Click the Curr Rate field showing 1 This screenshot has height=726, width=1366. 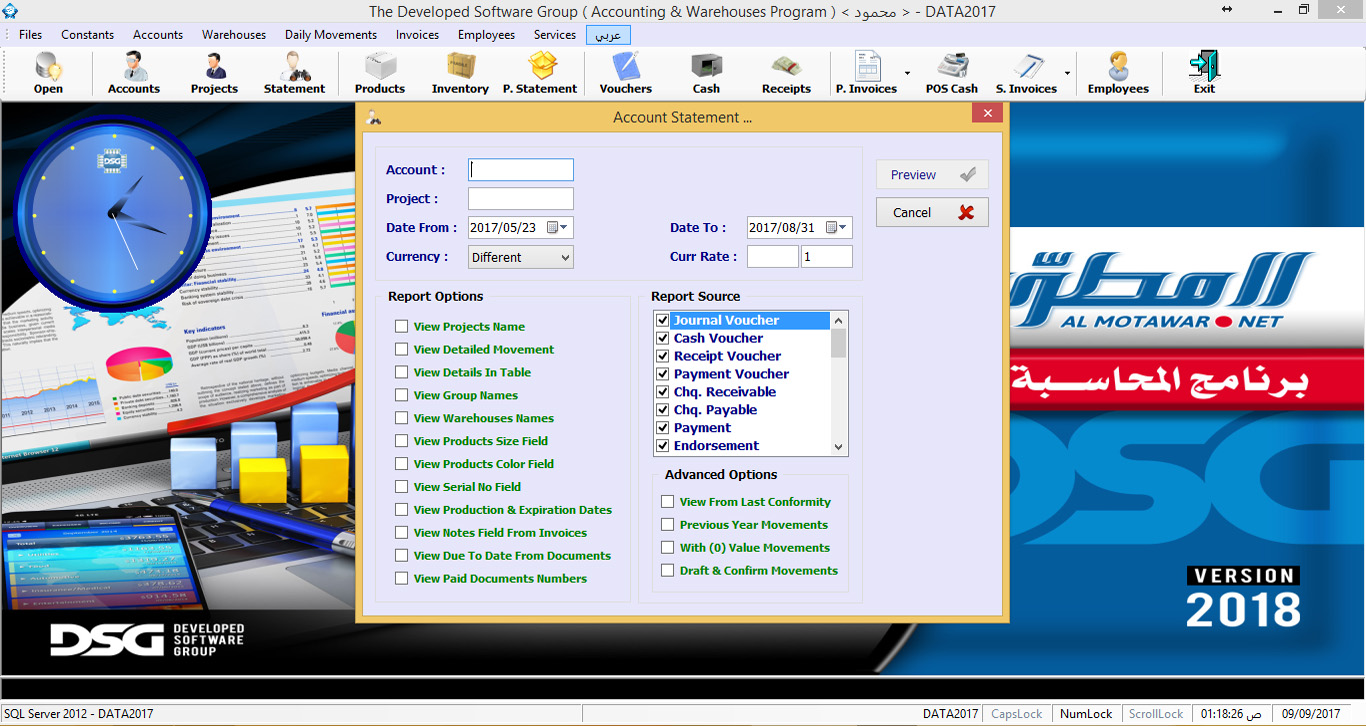click(x=827, y=257)
